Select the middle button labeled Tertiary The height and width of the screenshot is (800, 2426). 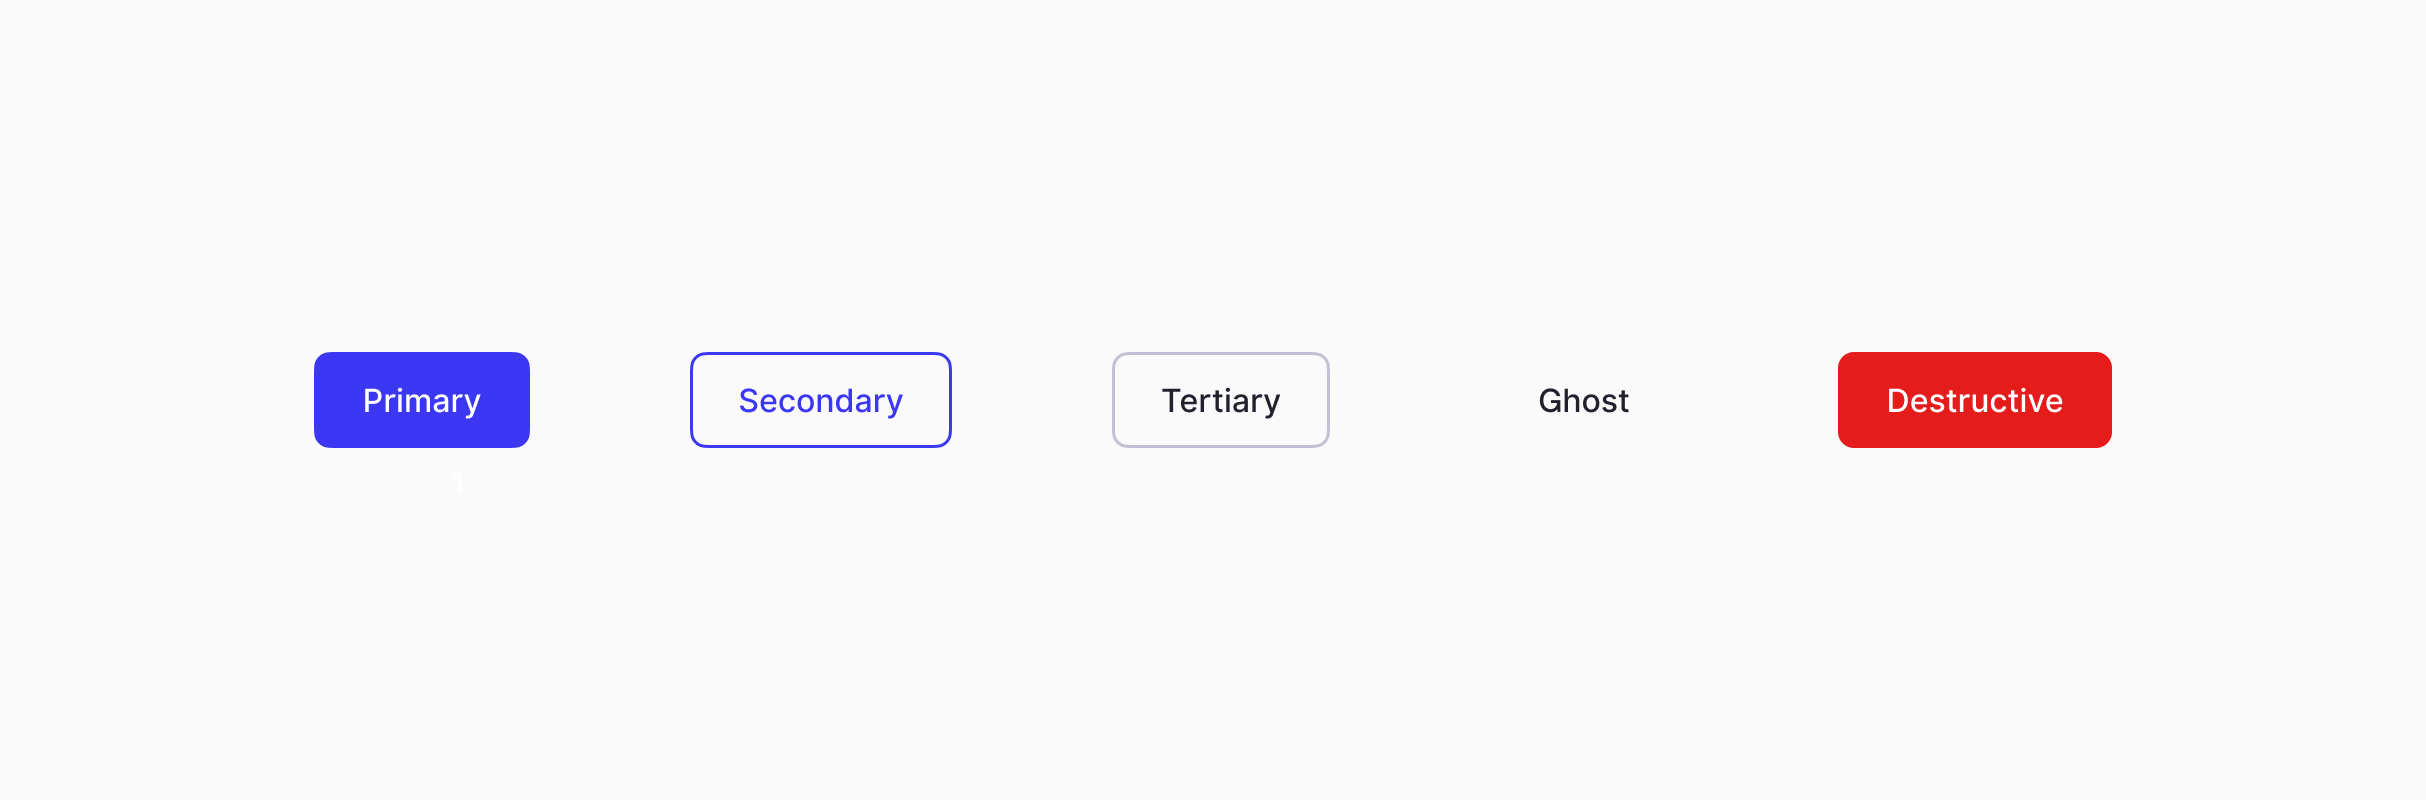(x=1220, y=399)
